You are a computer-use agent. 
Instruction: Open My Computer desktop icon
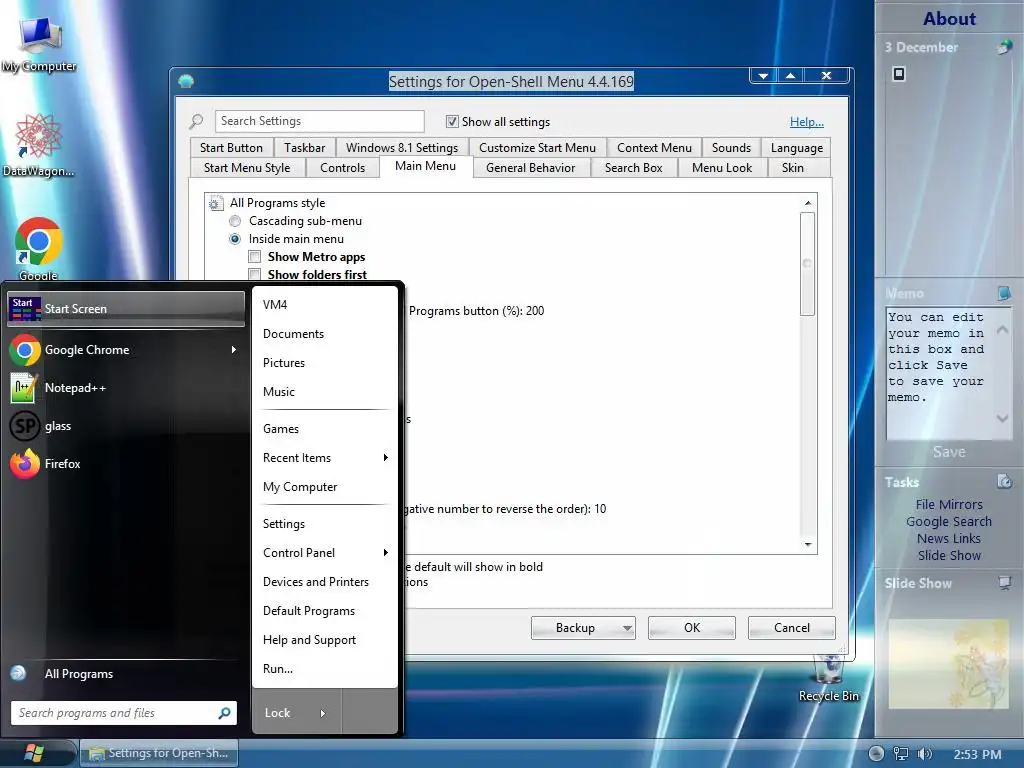pyautogui.click(x=39, y=43)
